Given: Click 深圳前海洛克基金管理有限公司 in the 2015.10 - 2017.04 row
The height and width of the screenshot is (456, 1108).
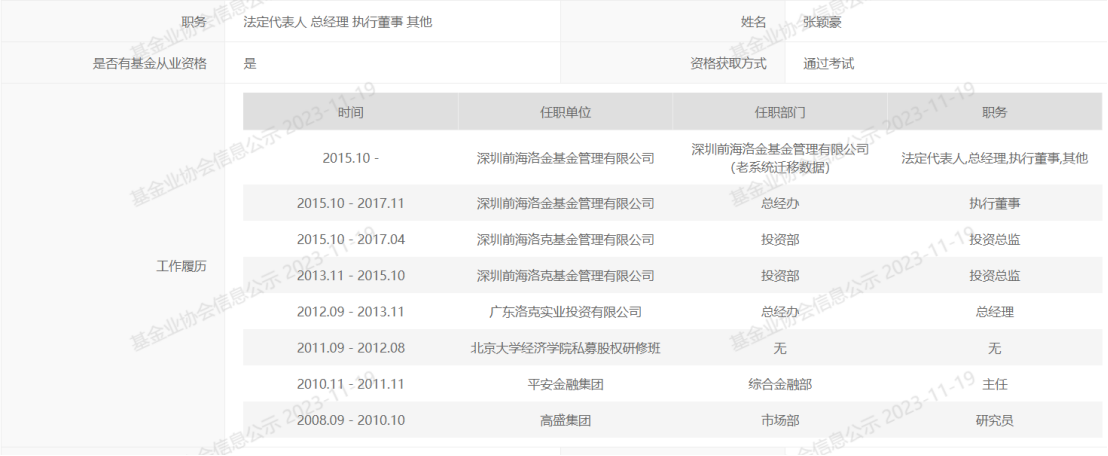Looking at the screenshot, I should [x=565, y=240].
